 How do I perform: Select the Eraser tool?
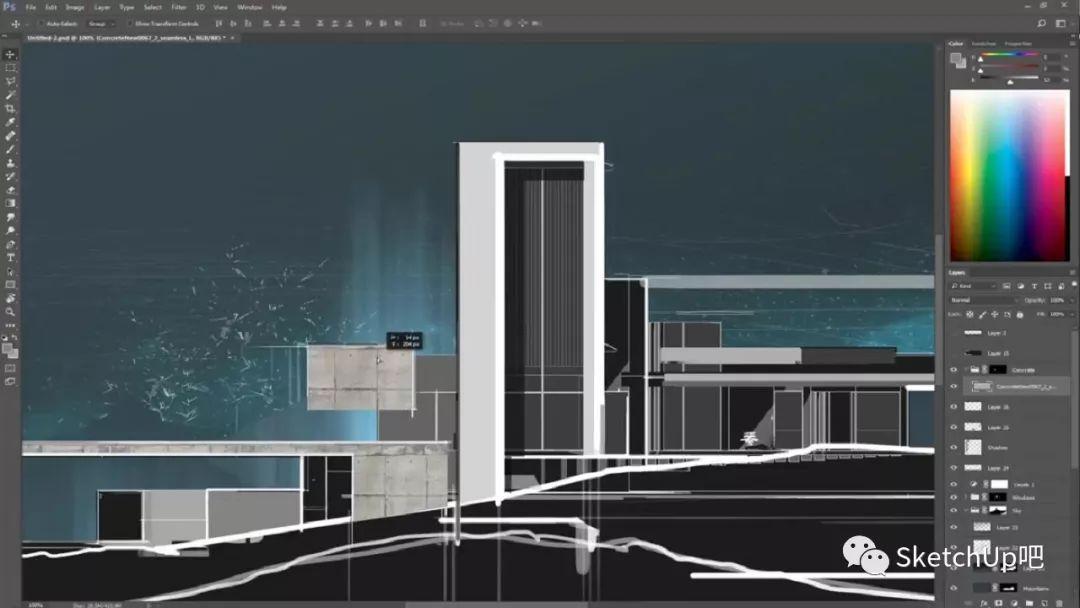(x=10, y=190)
